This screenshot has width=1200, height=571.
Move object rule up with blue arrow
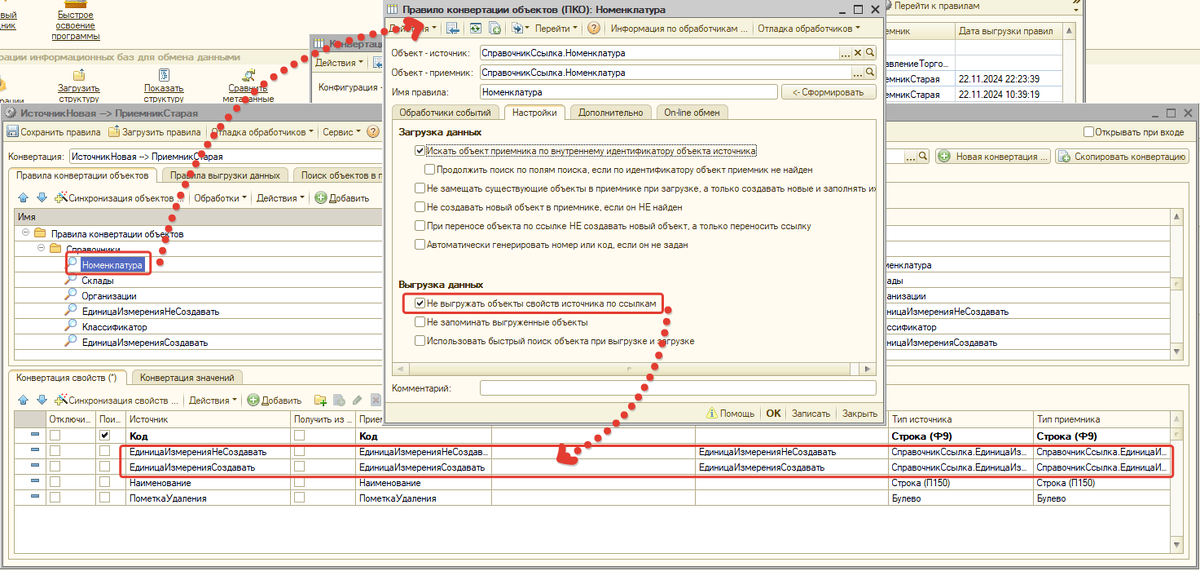[x=23, y=198]
